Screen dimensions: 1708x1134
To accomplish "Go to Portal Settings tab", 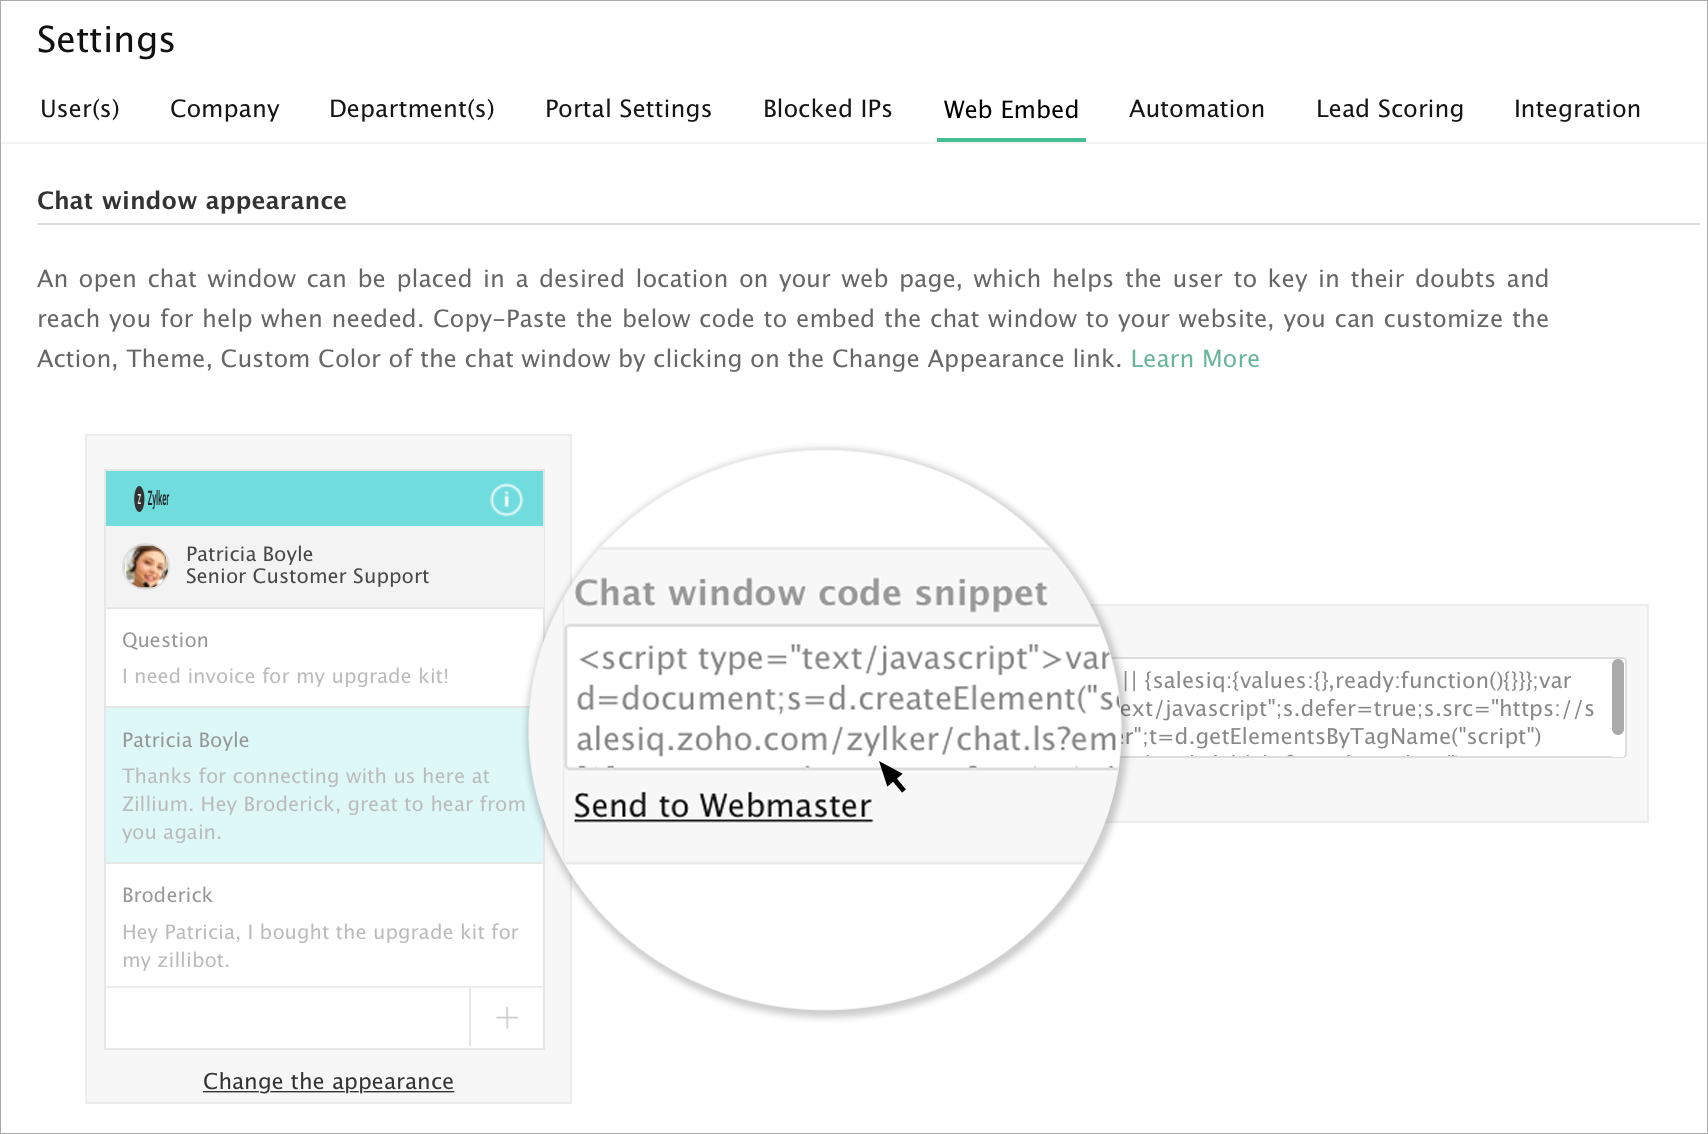I will 628,109.
